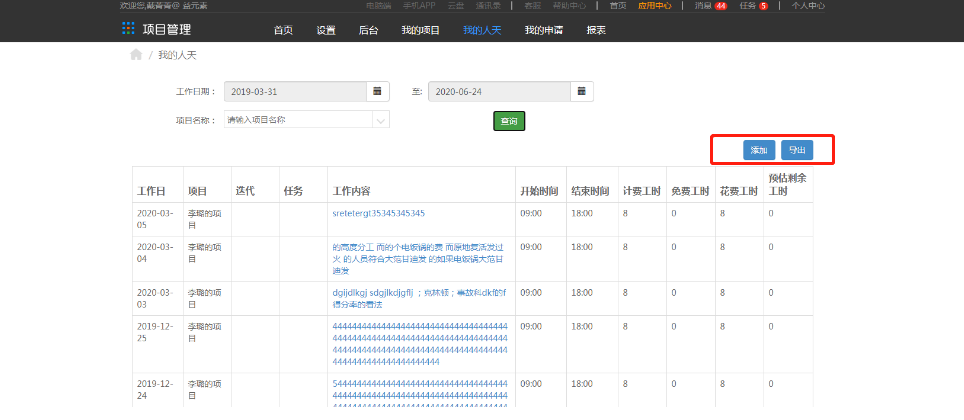Click 计费工时 column header
Screen dimensions: 964x420
click(641, 191)
